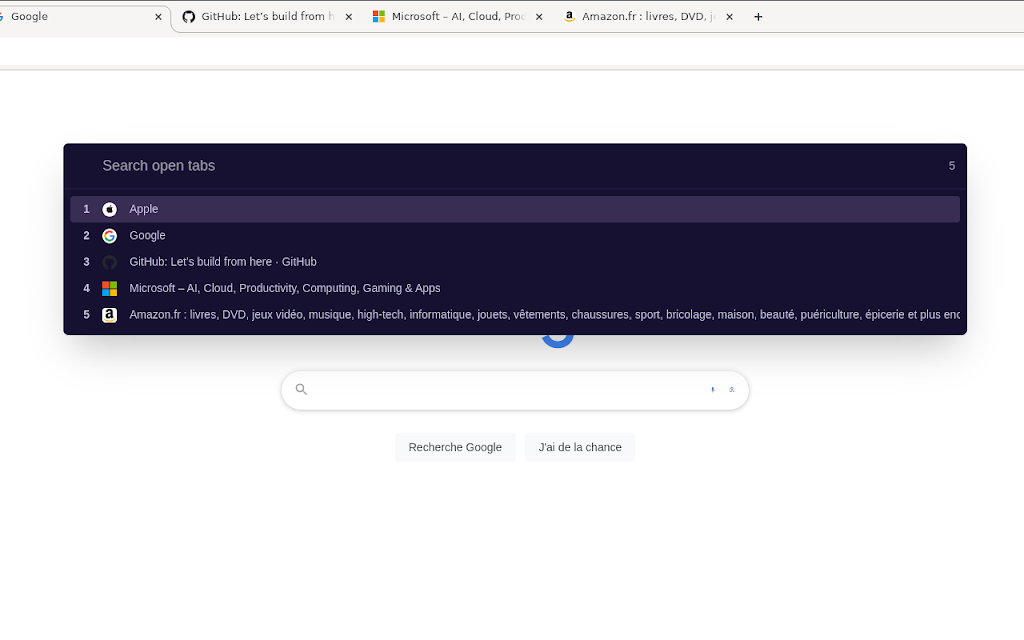The width and height of the screenshot is (1024, 640).
Task: Close the Google browser tab
Action: tap(158, 17)
